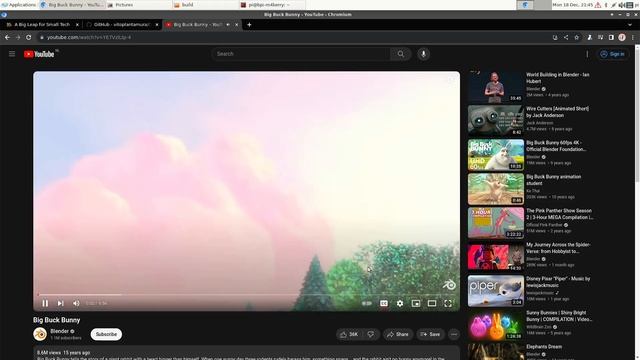The height and width of the screenshot is (360, 640).
Task: Open Disney Pixar Piper video thumbnail
Action: pos(496,291)
